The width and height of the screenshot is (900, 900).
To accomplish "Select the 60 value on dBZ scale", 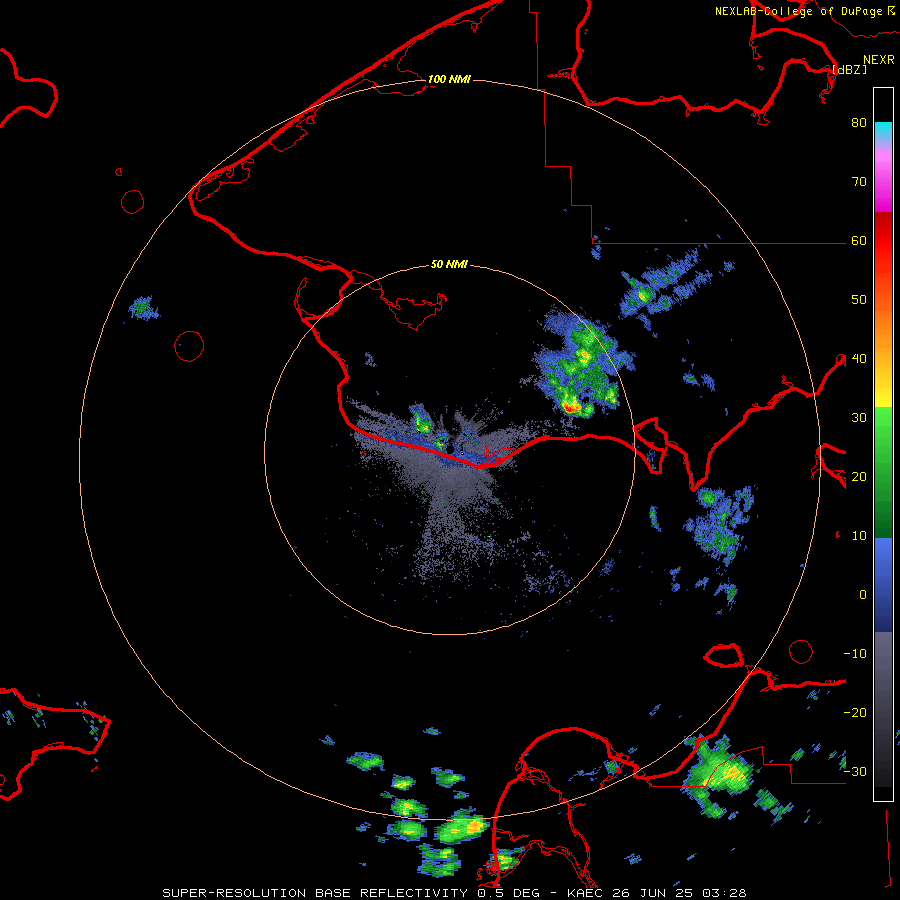I will click(859, 240).
